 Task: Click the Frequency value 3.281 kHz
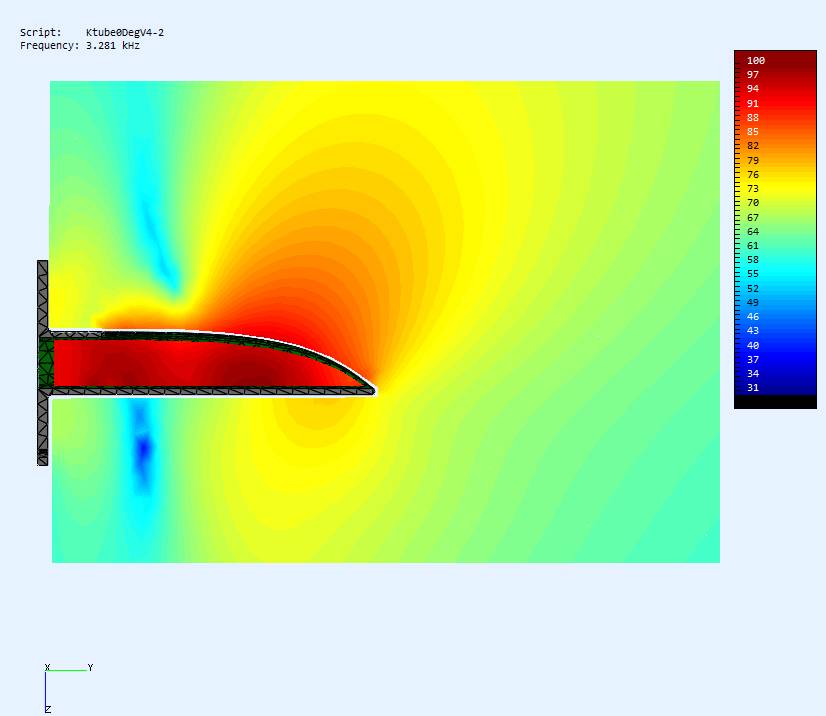pyautogui.click(x=113, y=46)
